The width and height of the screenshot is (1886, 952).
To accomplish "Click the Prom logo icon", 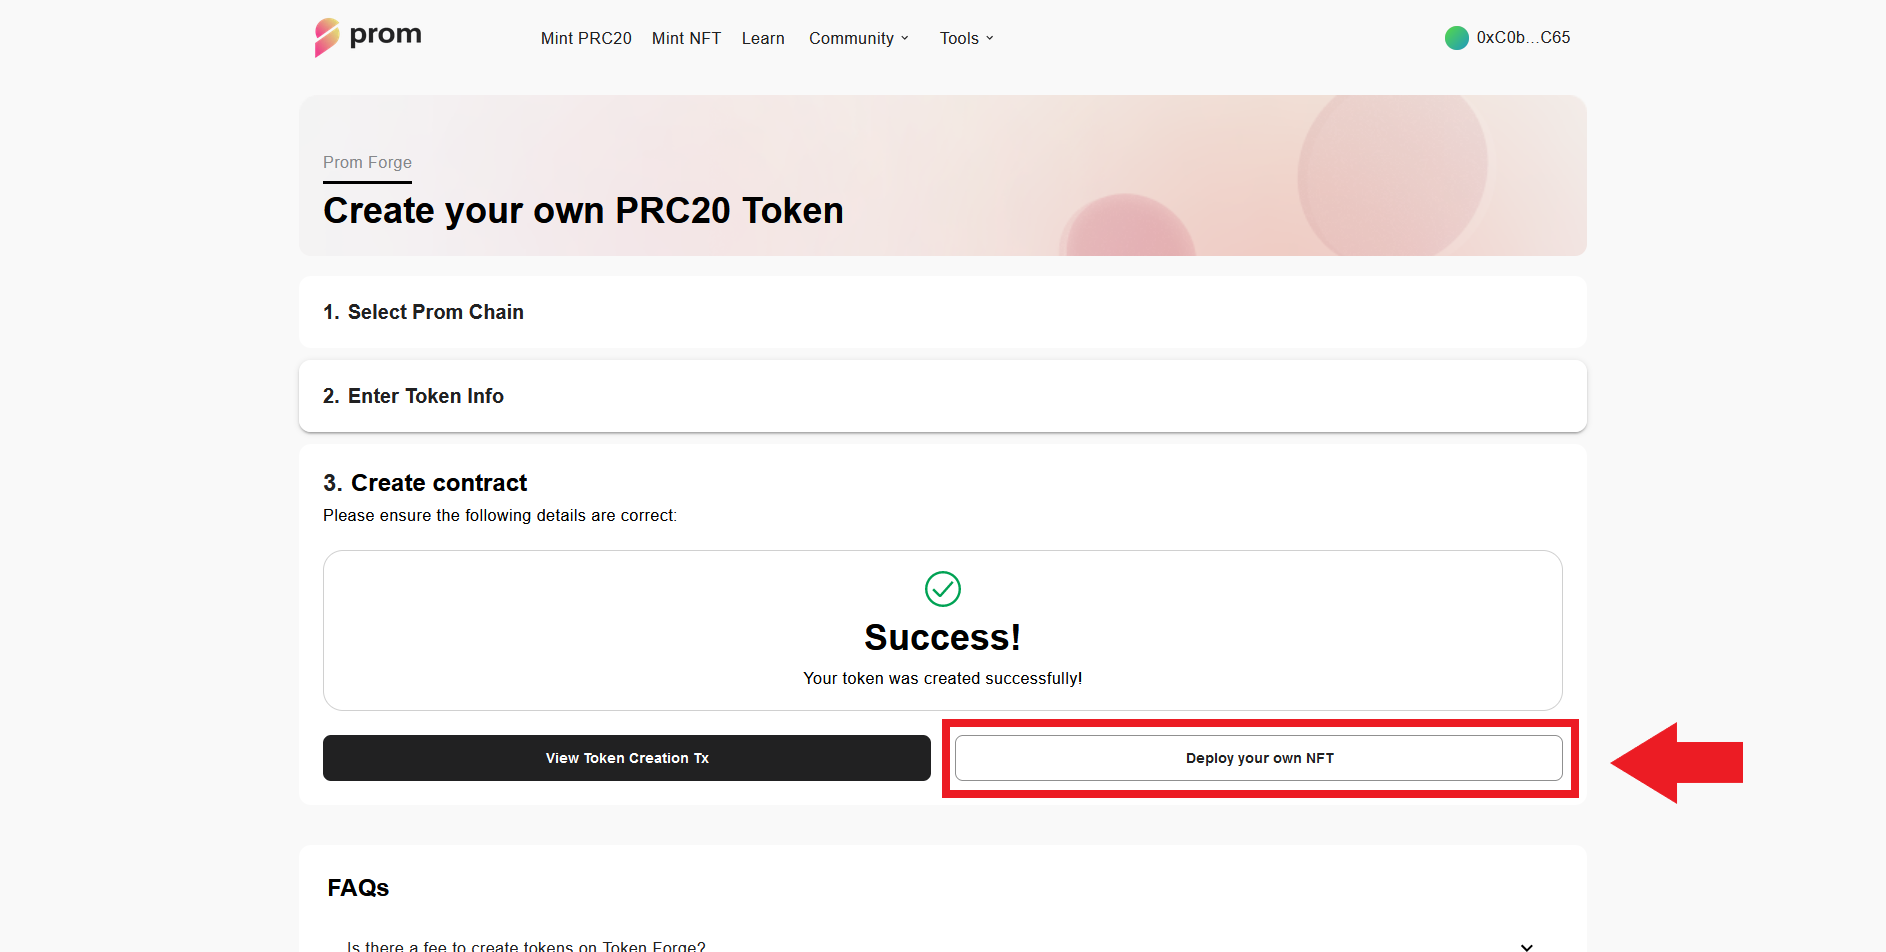I will [327, 38].
